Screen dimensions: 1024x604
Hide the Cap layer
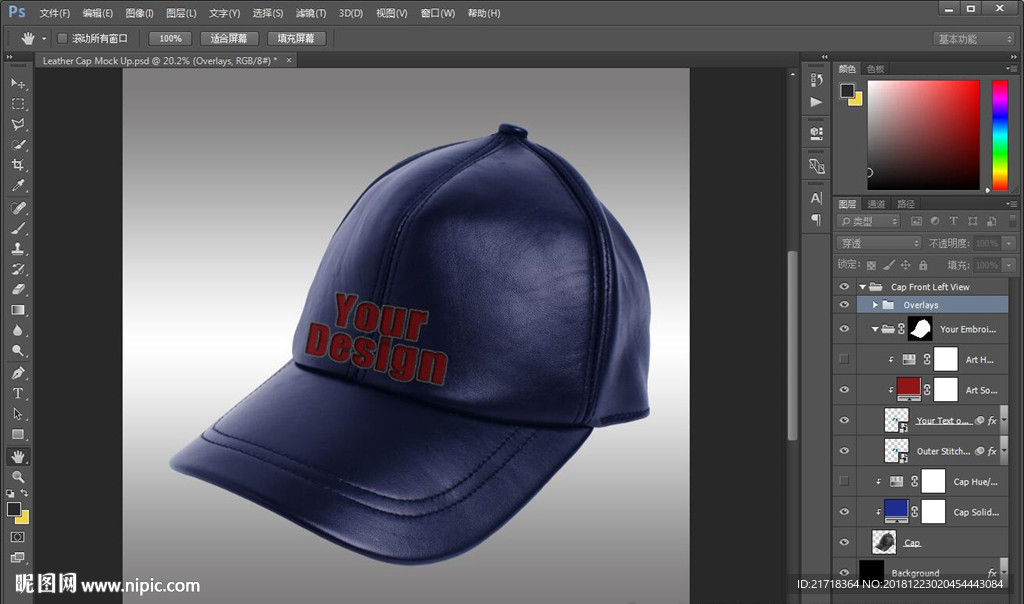[844, 542]
